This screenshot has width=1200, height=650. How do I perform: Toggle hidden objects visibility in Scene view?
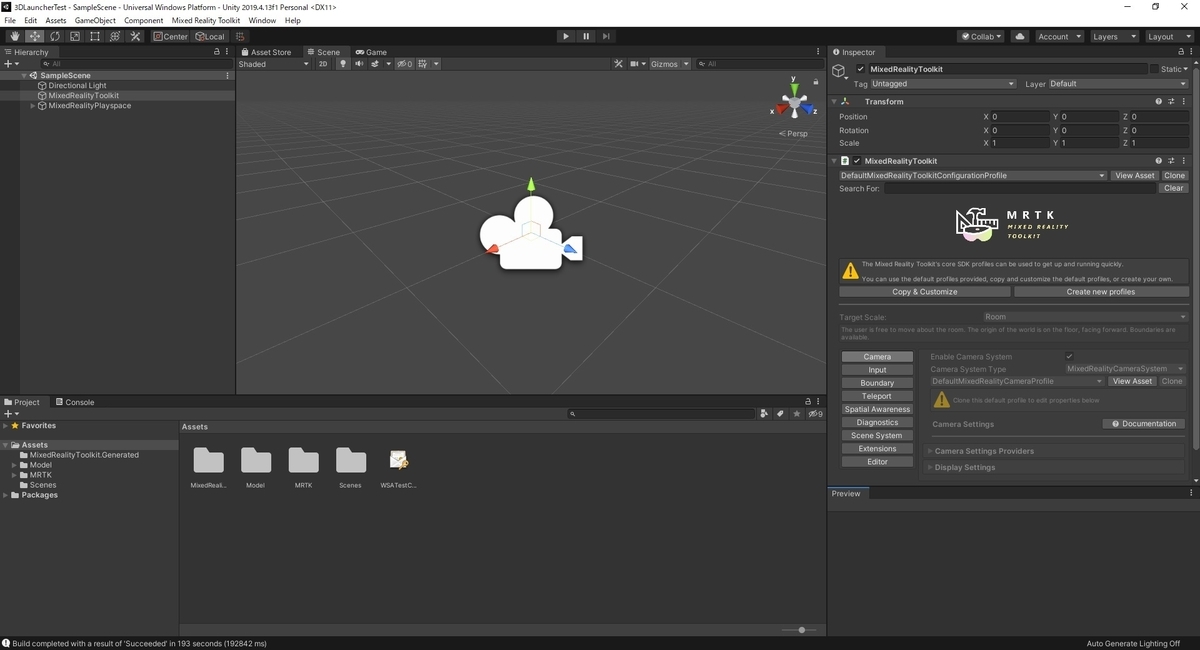(404, 64)
